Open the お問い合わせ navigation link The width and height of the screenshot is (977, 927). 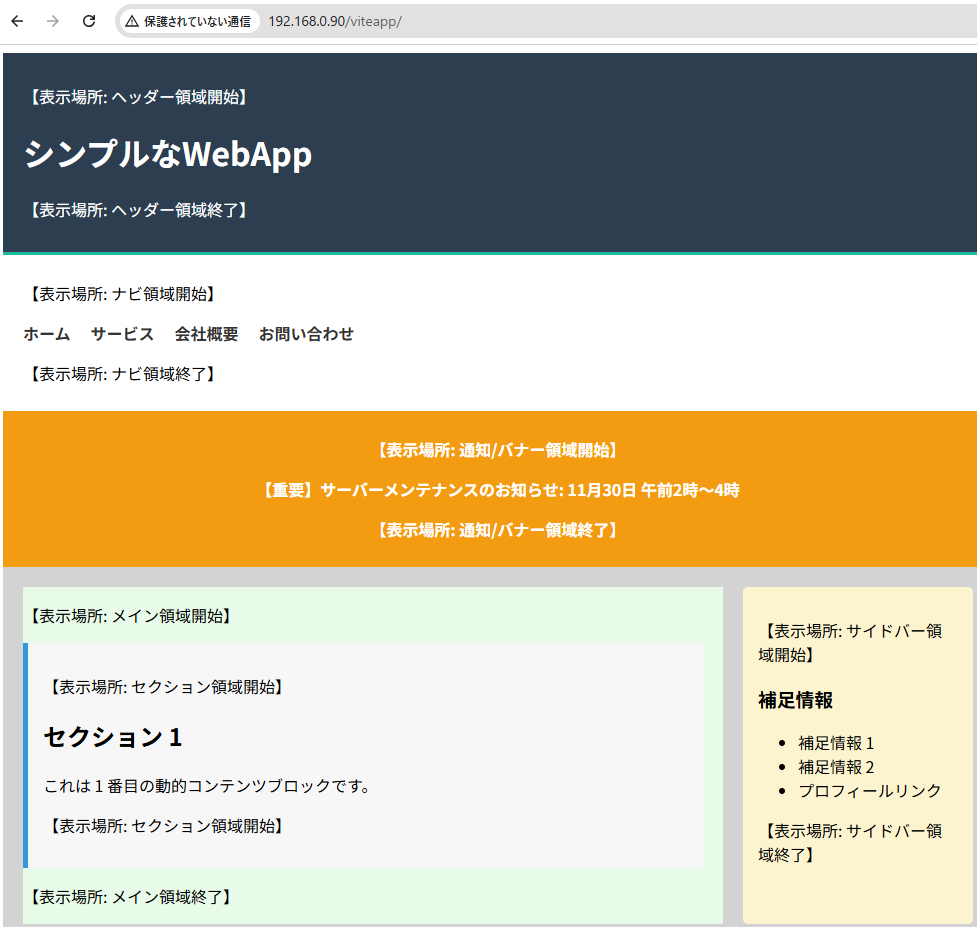click(306, 334)
